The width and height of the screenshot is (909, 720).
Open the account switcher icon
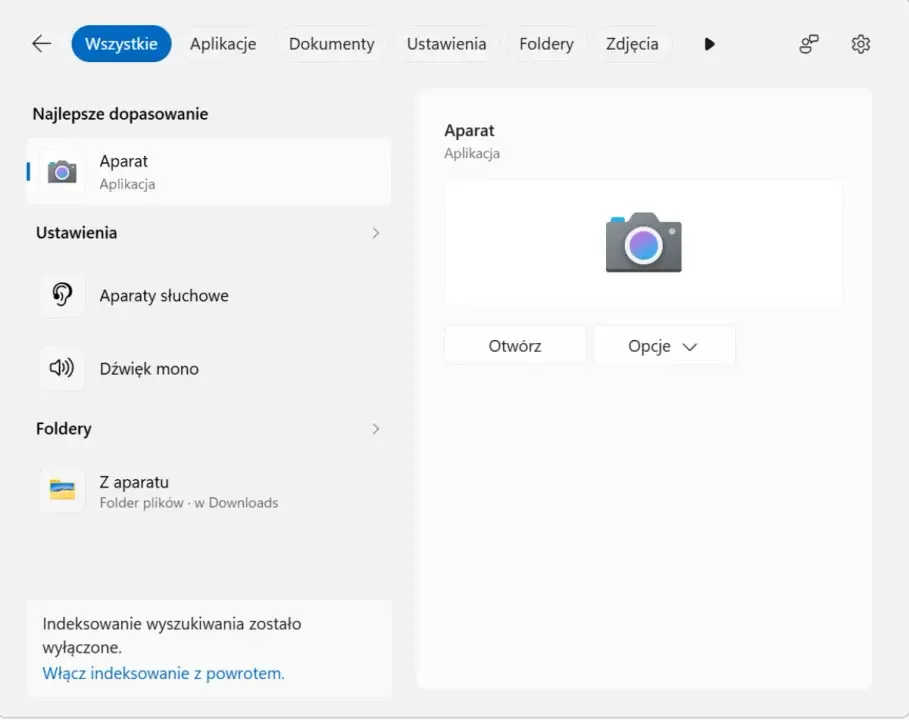[x=809, y=44]
